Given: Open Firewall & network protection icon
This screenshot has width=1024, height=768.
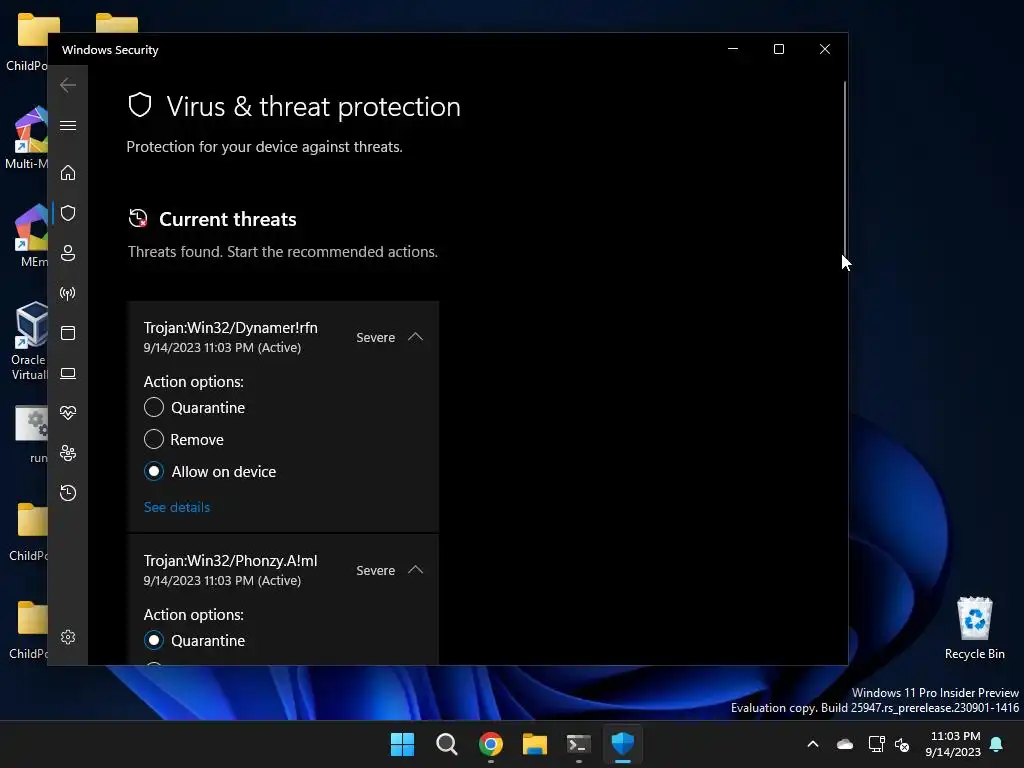Looking at the screenshot, I should 68,293.
